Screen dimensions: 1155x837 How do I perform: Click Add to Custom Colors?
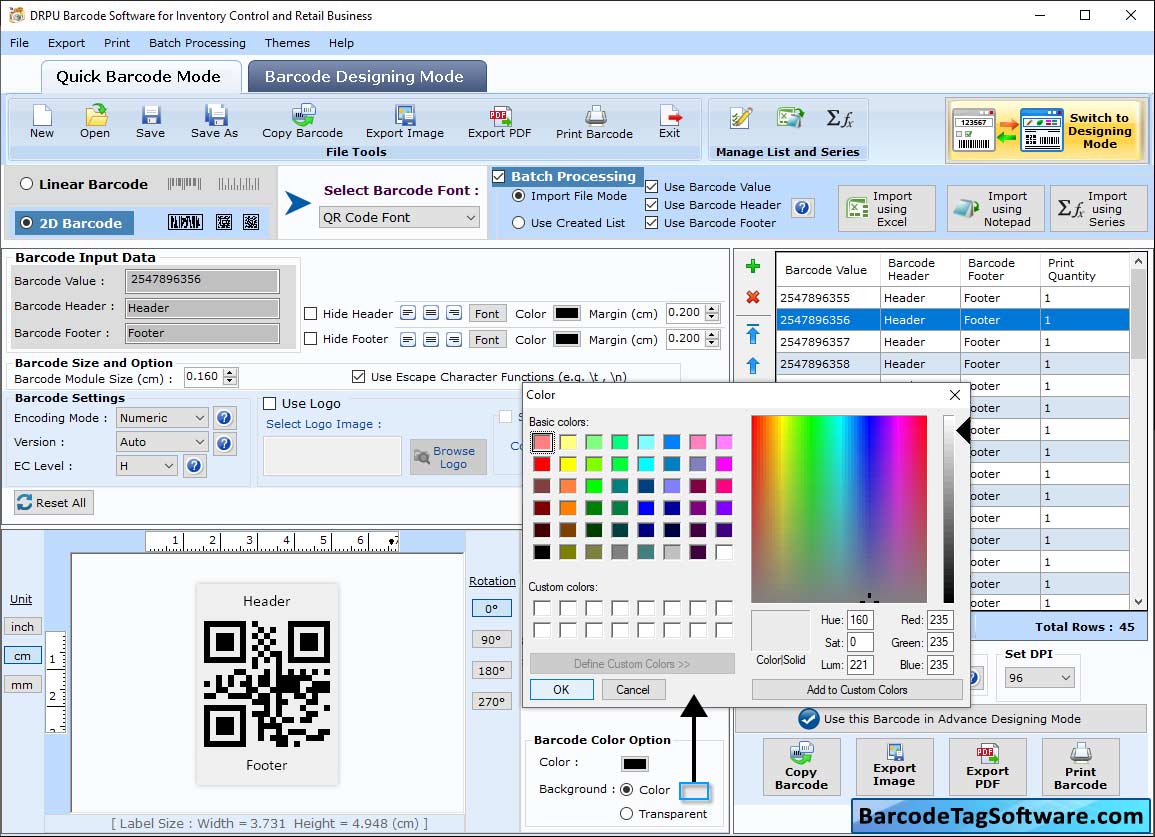coord(857,690)
